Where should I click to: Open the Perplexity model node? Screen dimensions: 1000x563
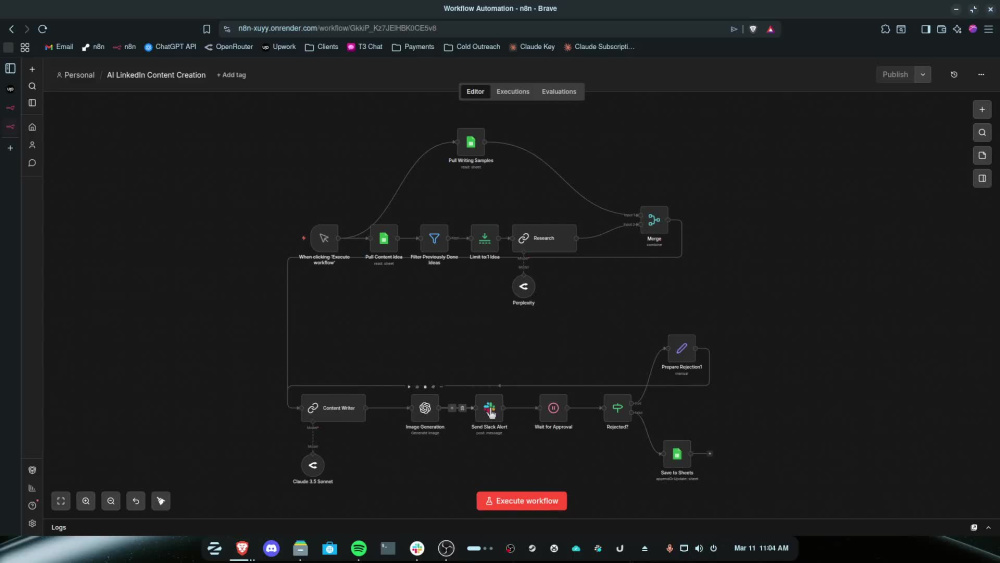click(x=524, y=286)
